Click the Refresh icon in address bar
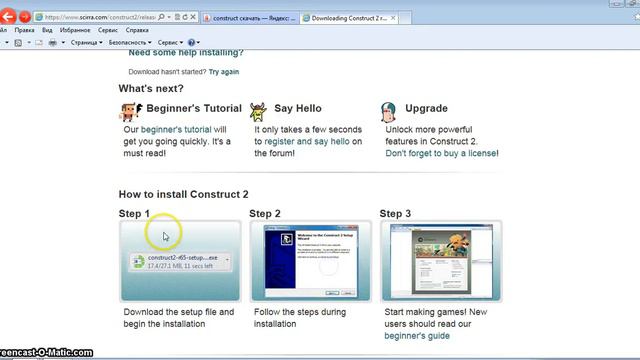 [x=185, y=17]
